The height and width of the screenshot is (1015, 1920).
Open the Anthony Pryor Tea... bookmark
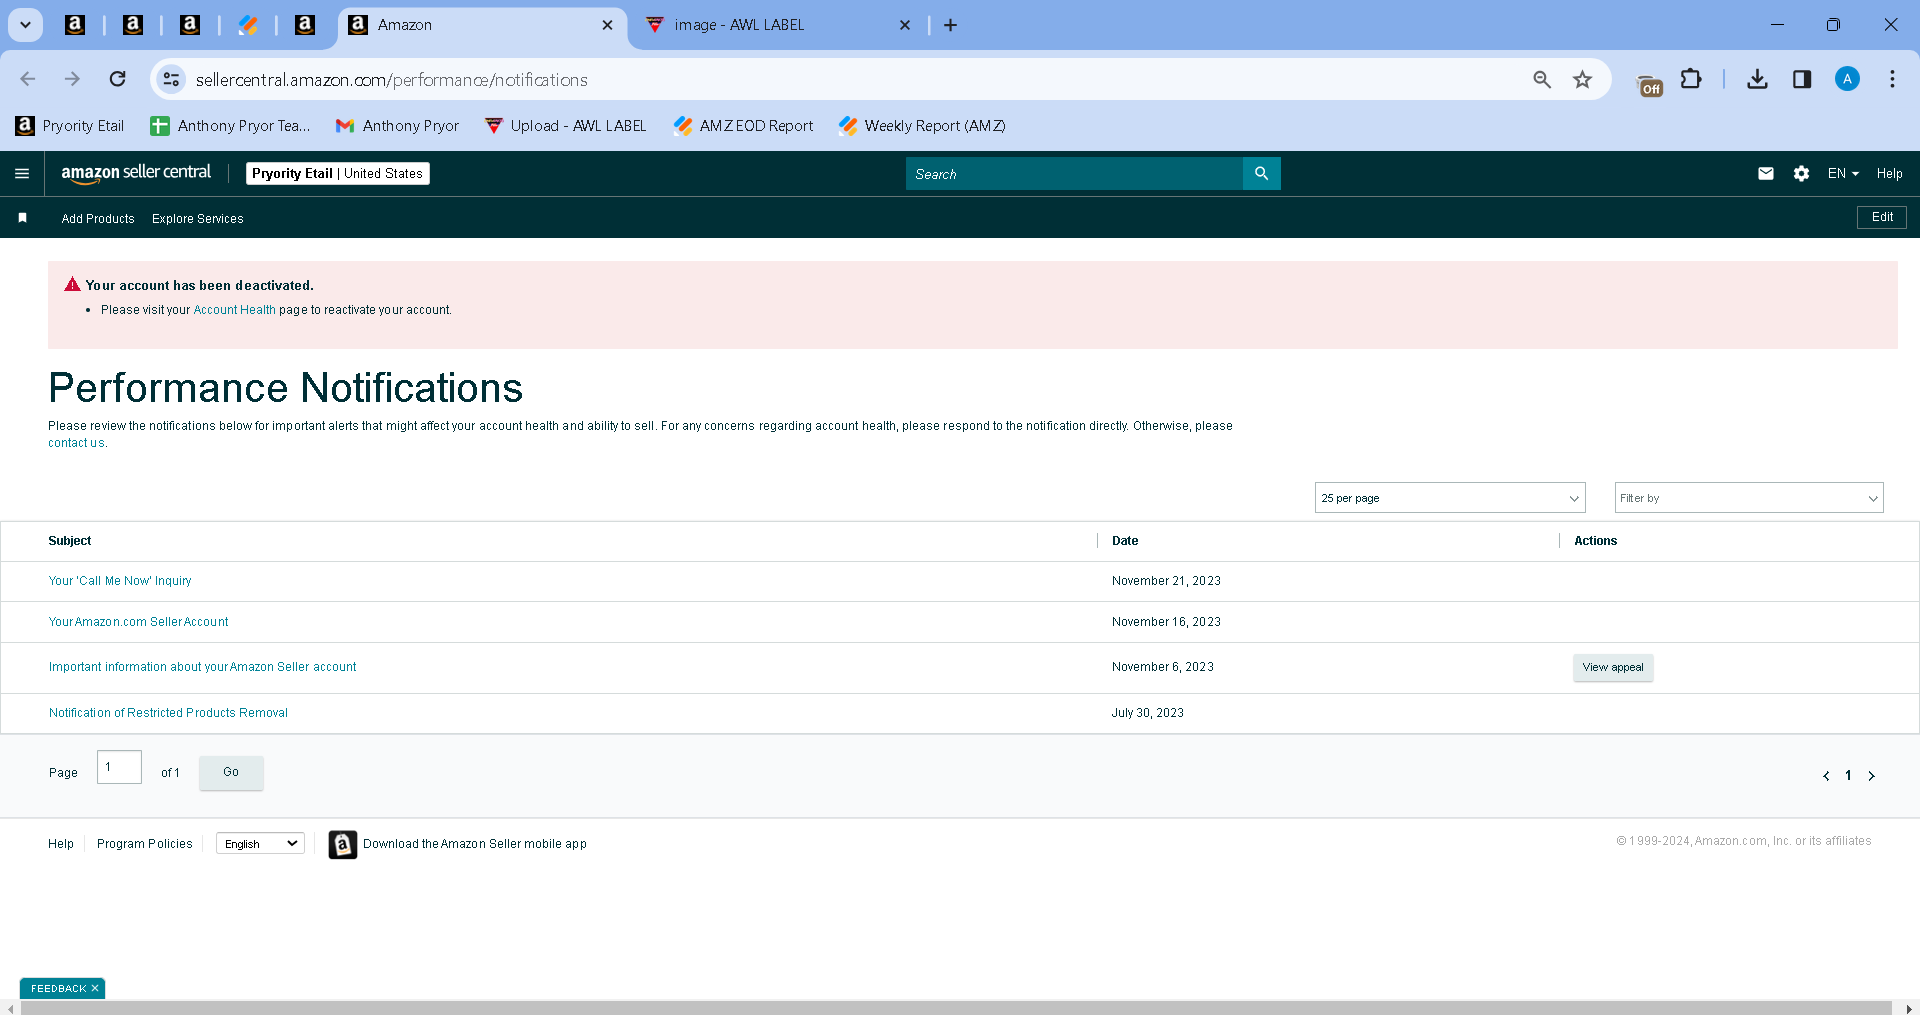click(x=230, y=126)
